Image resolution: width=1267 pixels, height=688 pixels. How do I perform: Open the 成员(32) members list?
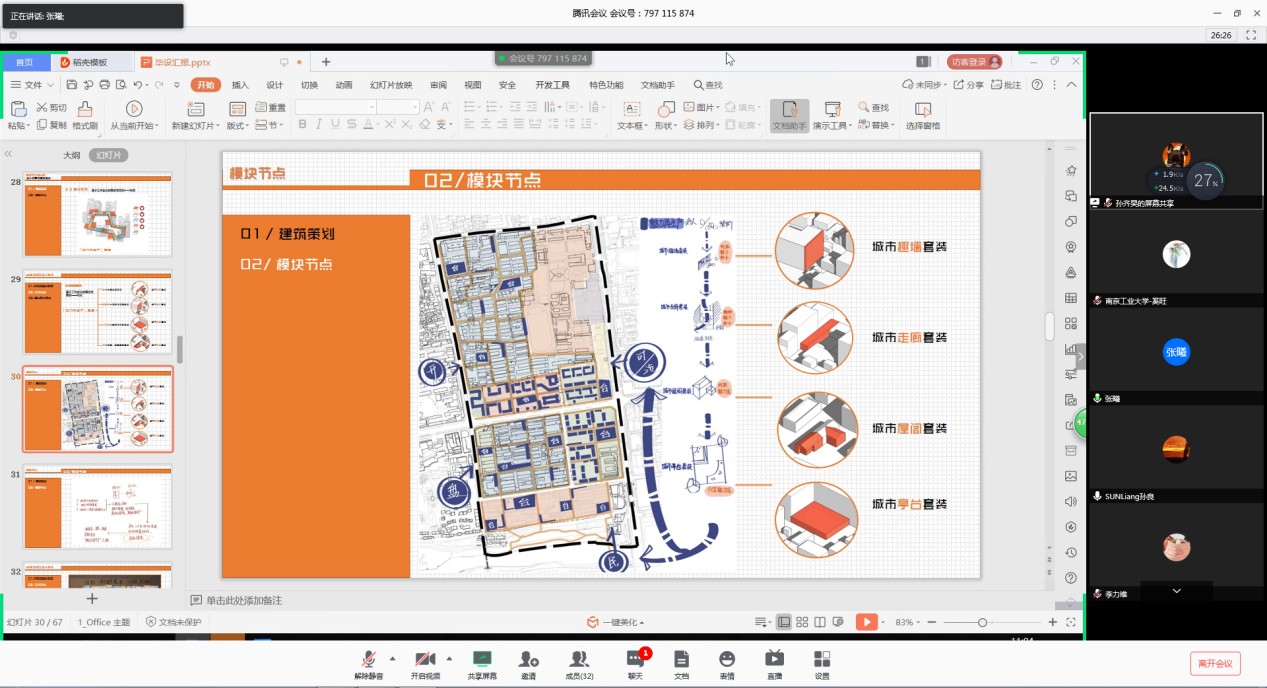click(578, 661)
